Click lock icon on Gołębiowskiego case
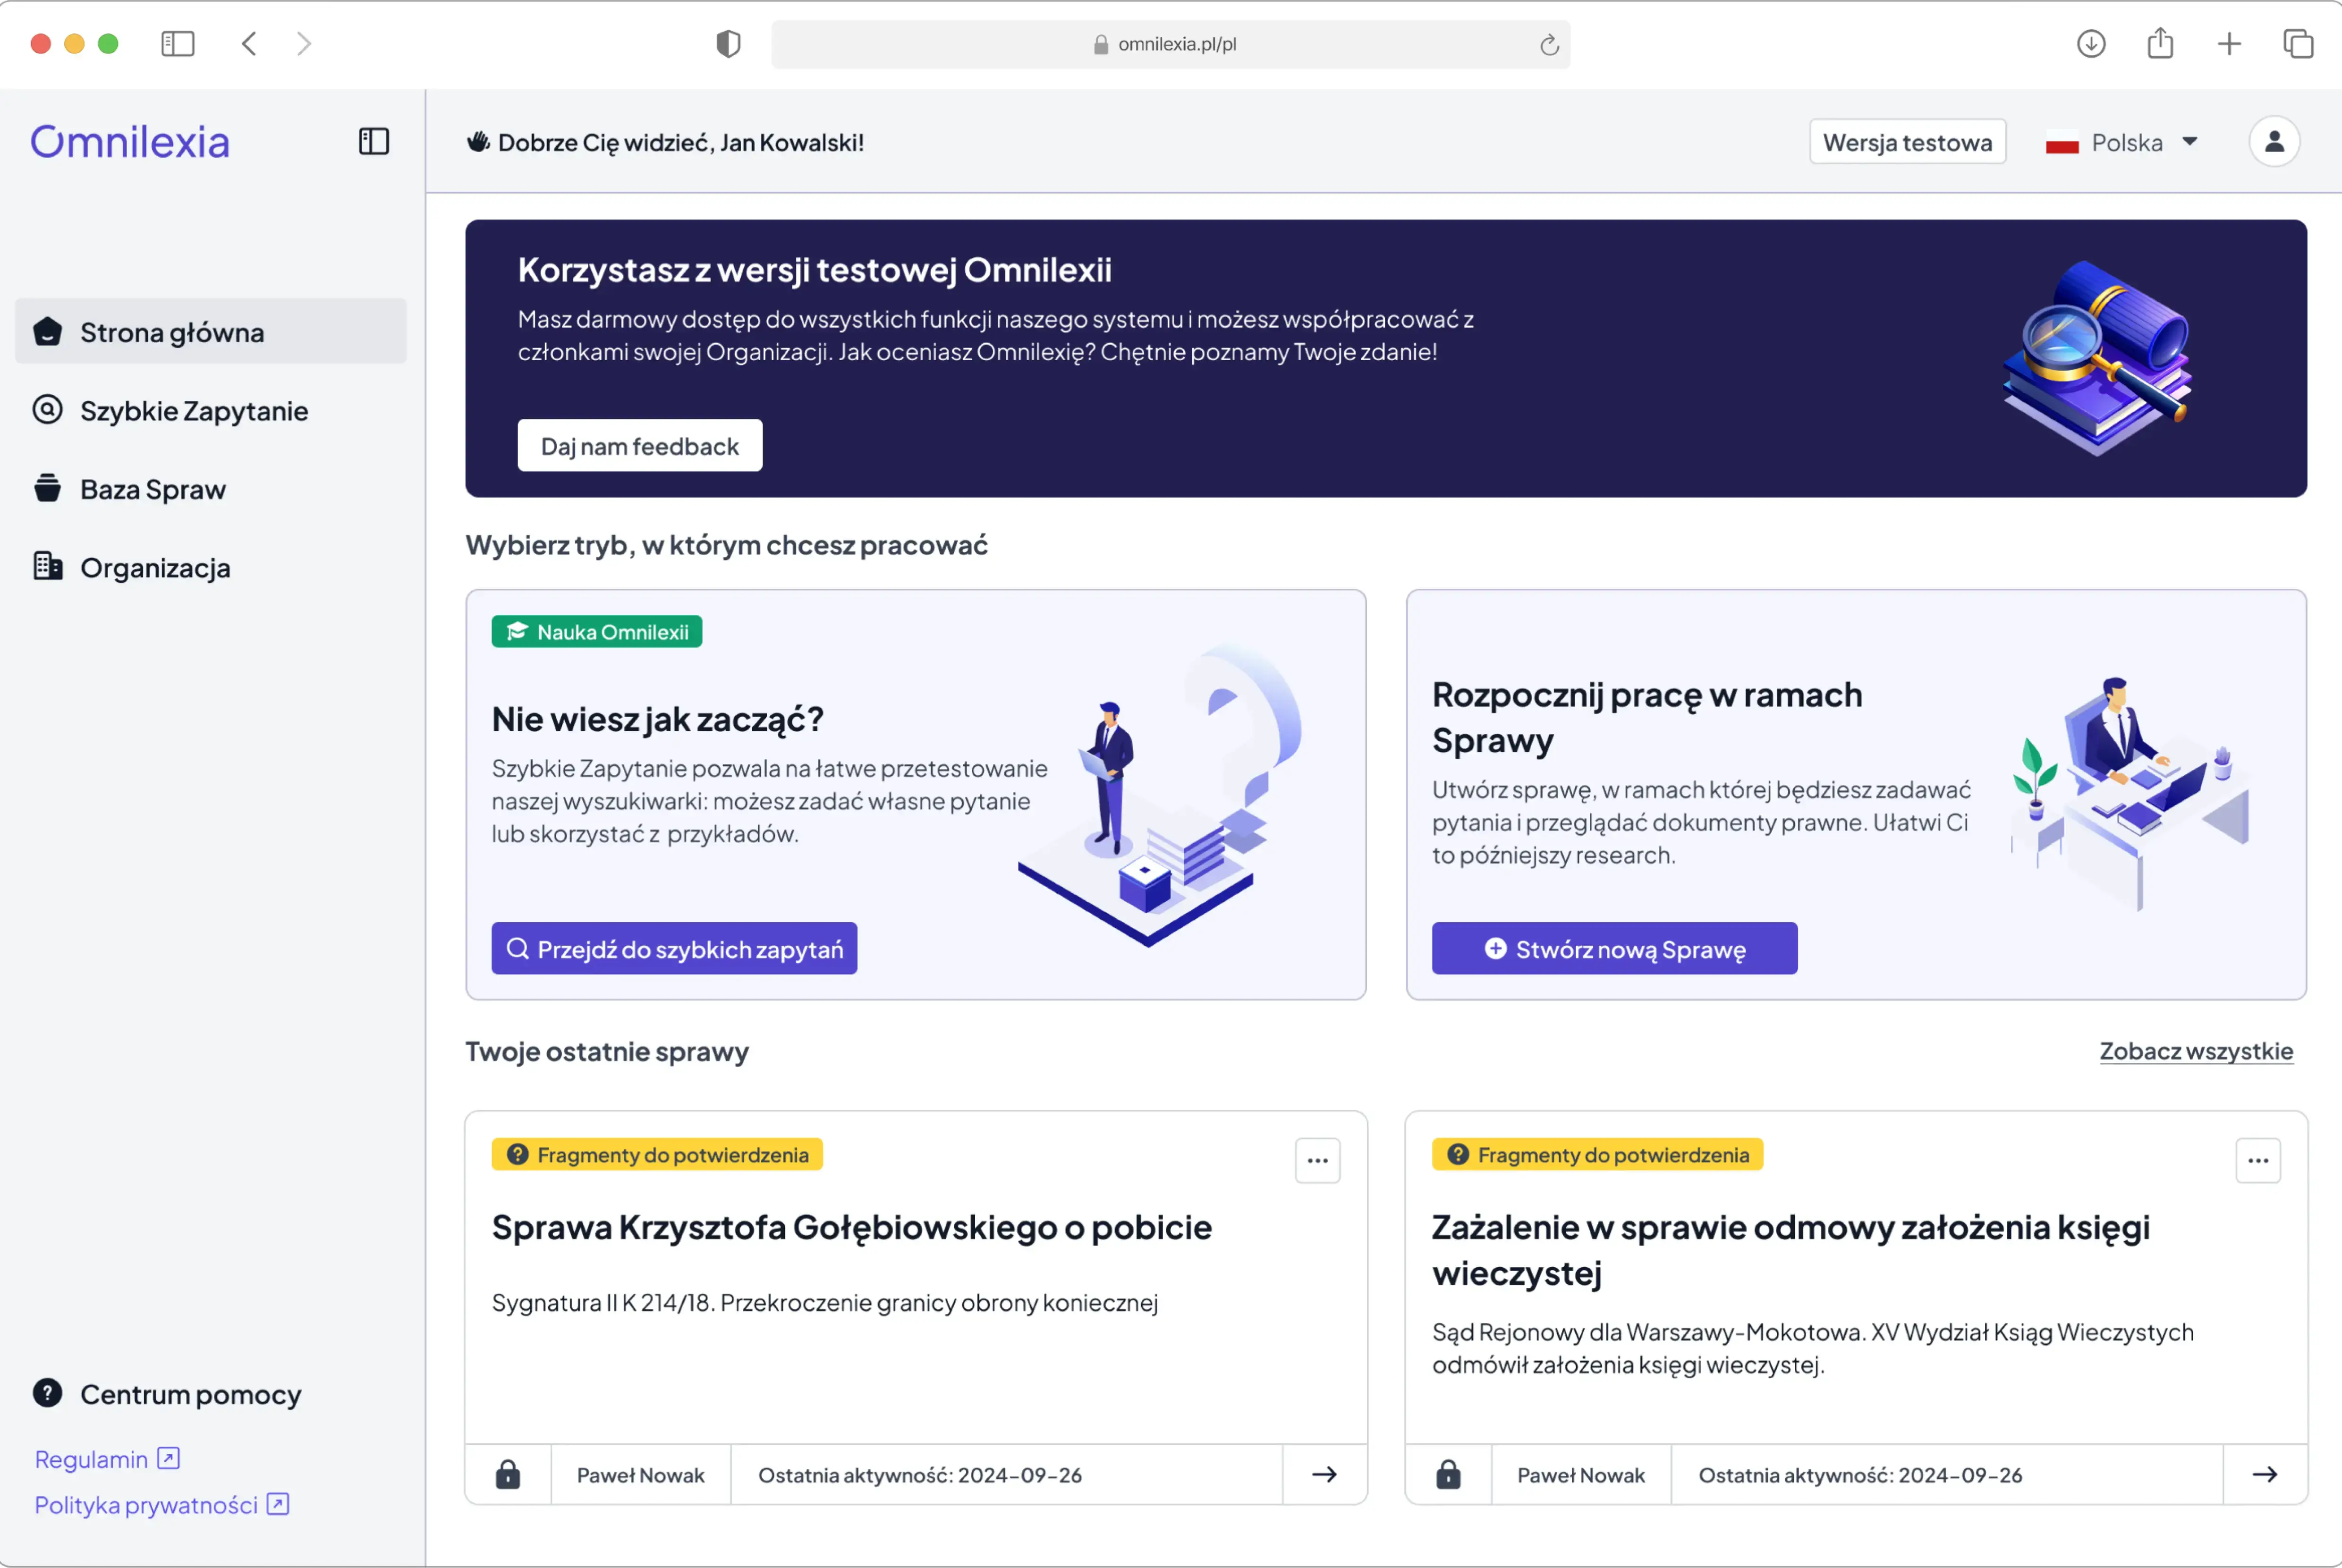Image resolution: width=2342 pixels, height=1568 pixels. pos(508,1474)
